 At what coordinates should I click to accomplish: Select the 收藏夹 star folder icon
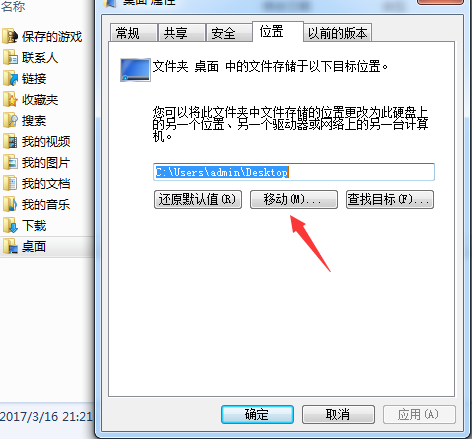point(10,99)
